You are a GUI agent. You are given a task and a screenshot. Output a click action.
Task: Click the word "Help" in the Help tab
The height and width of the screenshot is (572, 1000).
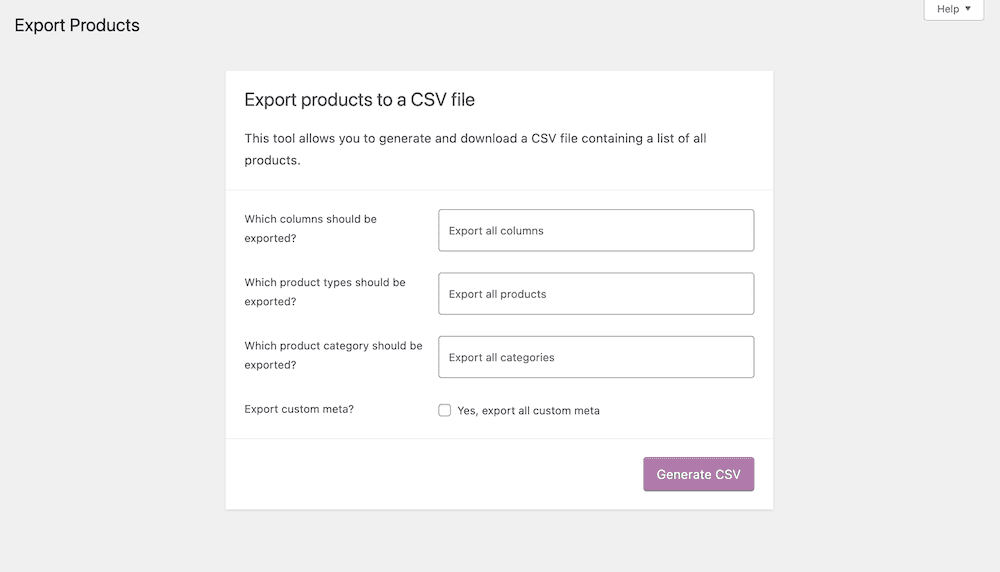click(948, 9)
